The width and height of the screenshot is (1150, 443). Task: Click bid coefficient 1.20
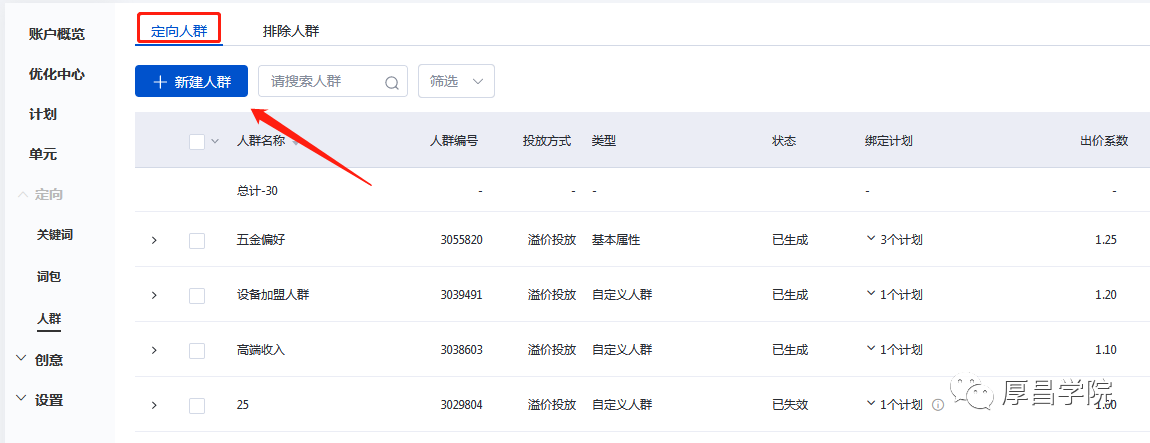point(1106,295)
